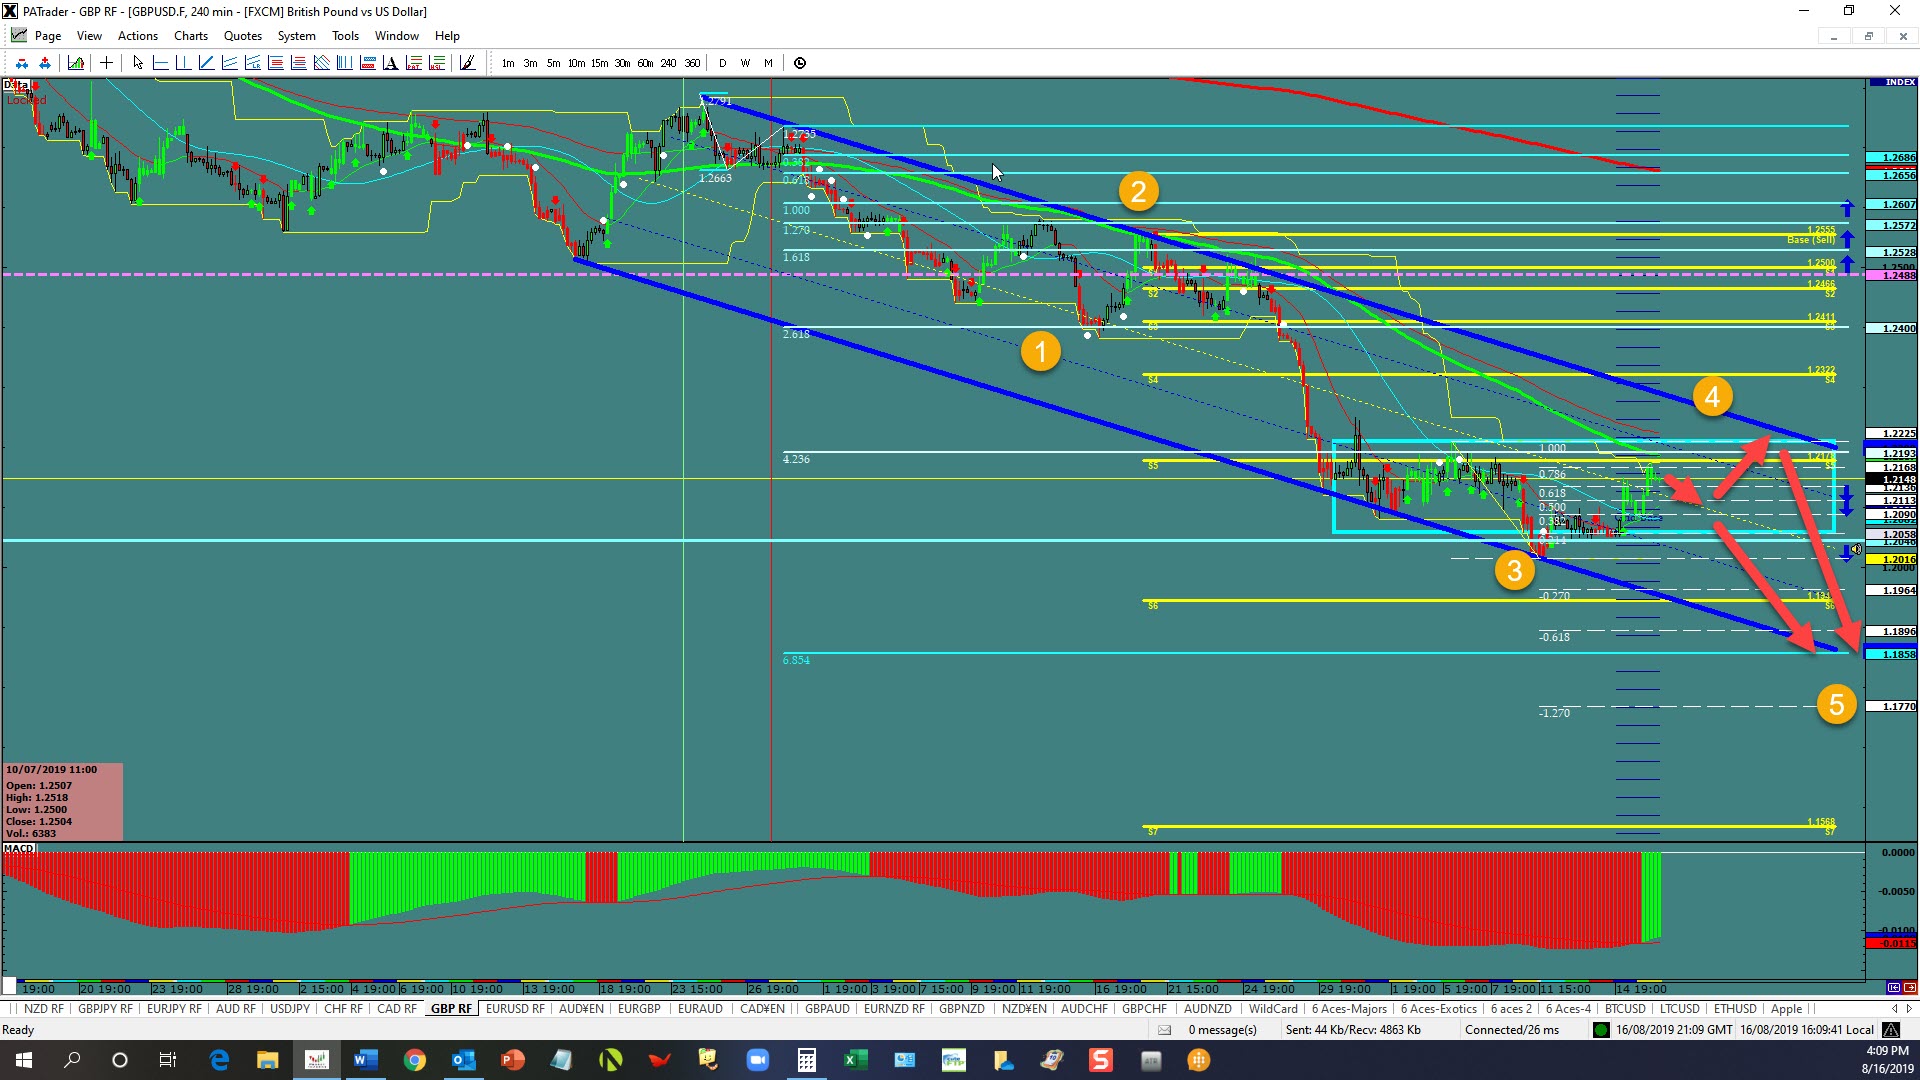Click the INDEX label at the chart's top-right

click(1893, 82)
